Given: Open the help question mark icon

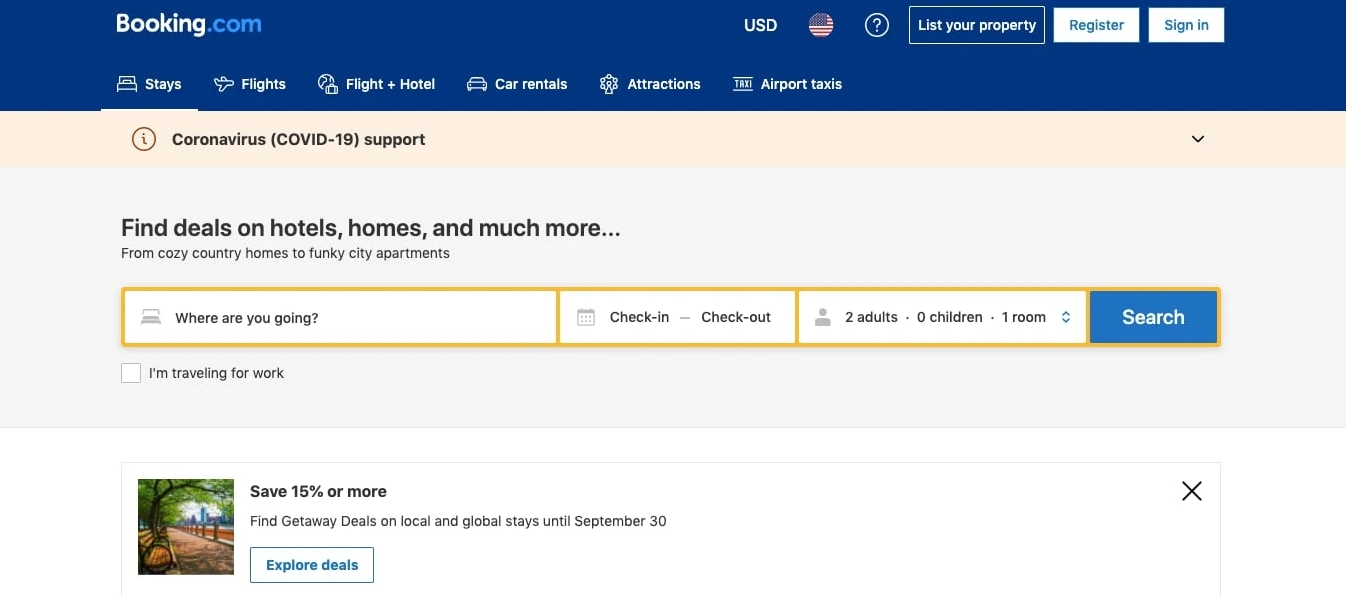Looking at the screenshot, I should 877,25.
